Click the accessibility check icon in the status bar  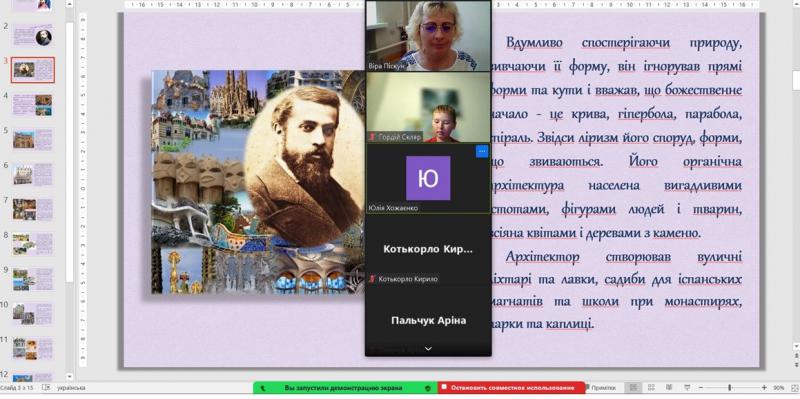click(46, 388)
